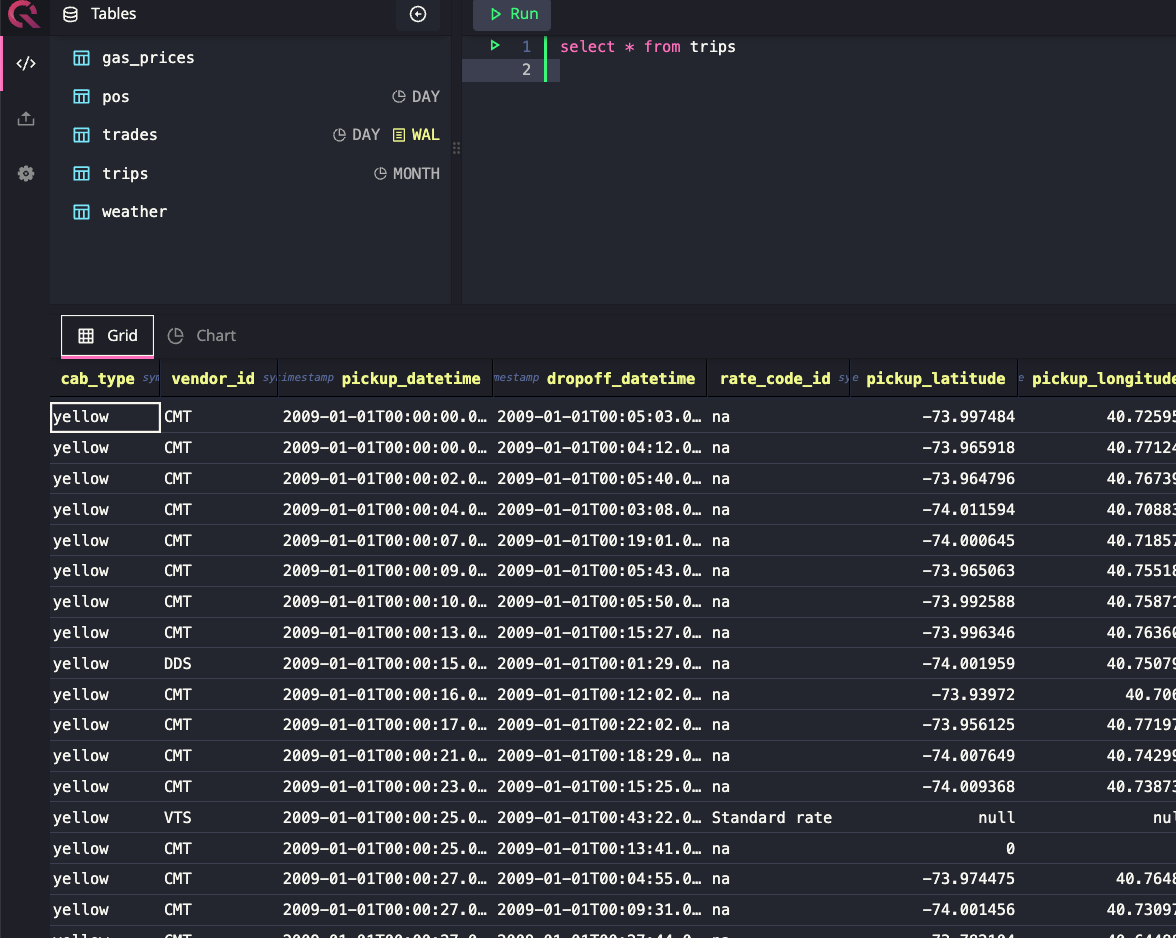The height and width of the screenshot is (938, 1176).
Task: Click the WAL icon on trades row
Action: (399, 135)
